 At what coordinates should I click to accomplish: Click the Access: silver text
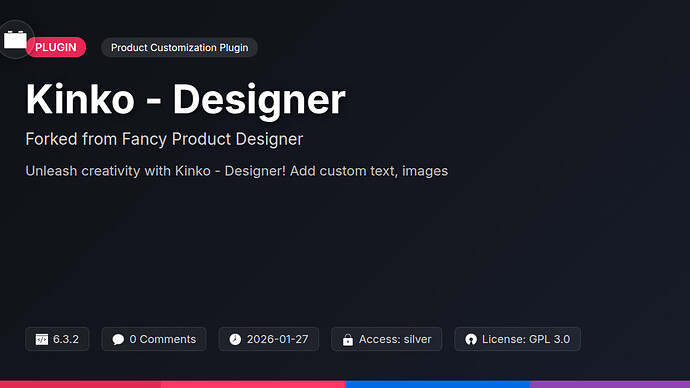coord(395,339)
